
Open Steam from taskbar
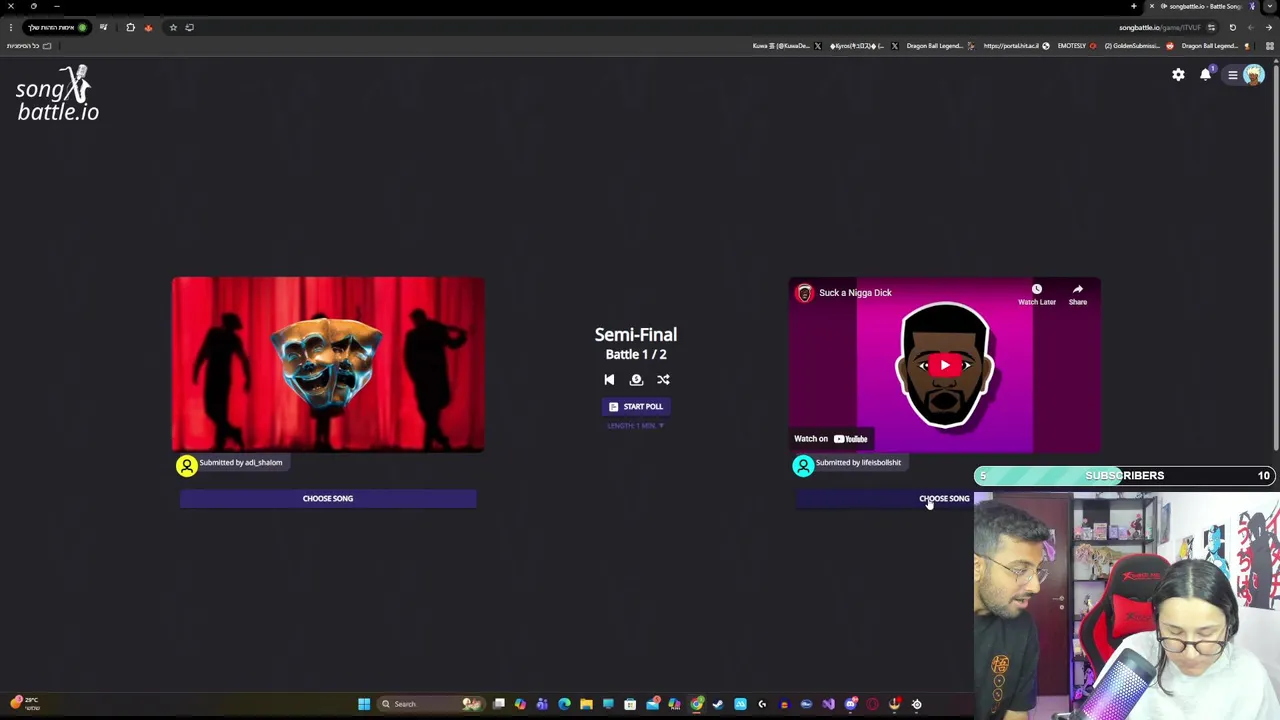[x=718, y=704]
